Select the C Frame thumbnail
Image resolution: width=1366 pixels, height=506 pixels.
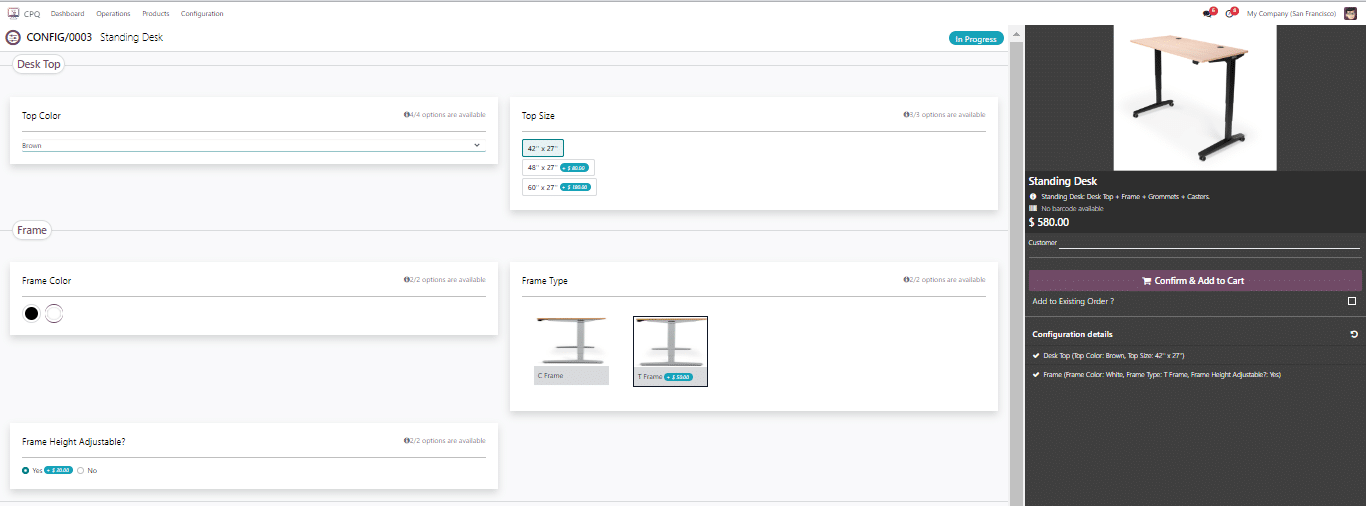coord(571,351)
